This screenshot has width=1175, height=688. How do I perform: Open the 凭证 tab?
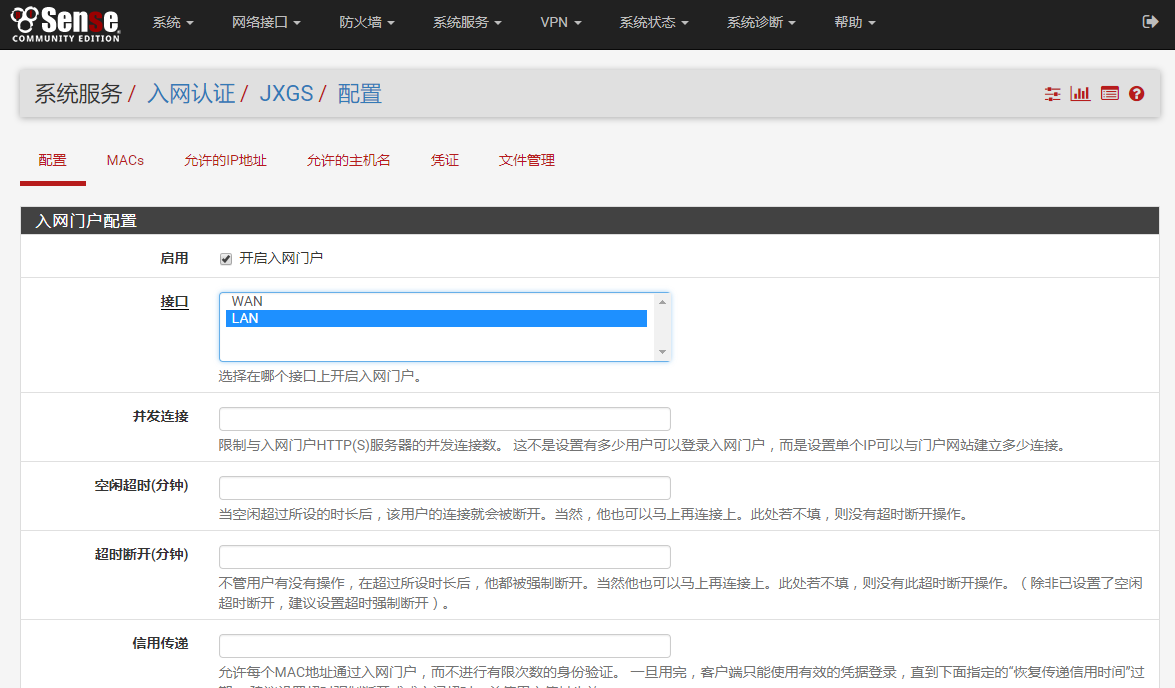444,160
